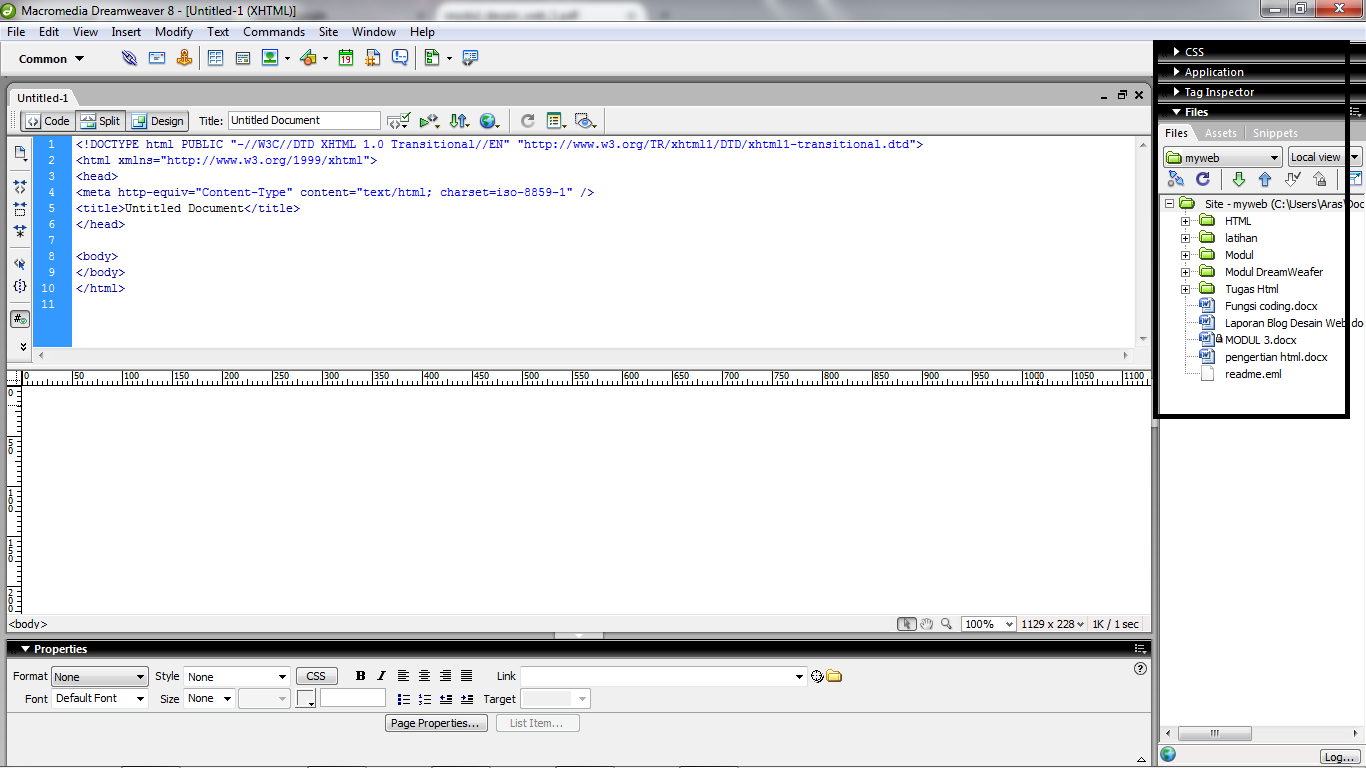The height and width of the screenshot is (768, 1366).
Task: Open the text color swatch
Action: [306, 699]
